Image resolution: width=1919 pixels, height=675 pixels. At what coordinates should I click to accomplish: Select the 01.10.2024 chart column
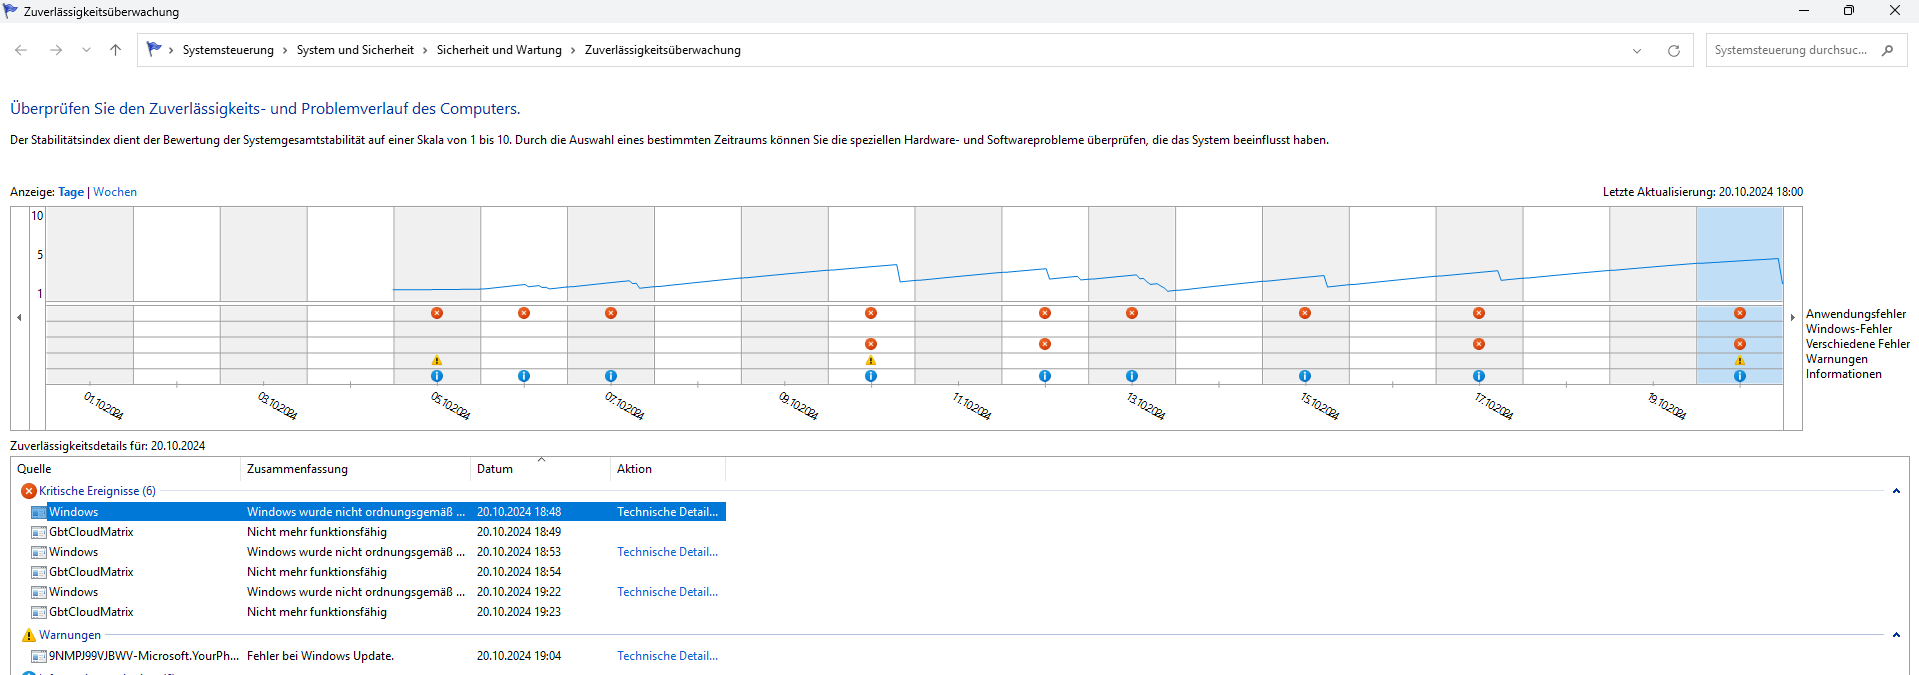90,295
